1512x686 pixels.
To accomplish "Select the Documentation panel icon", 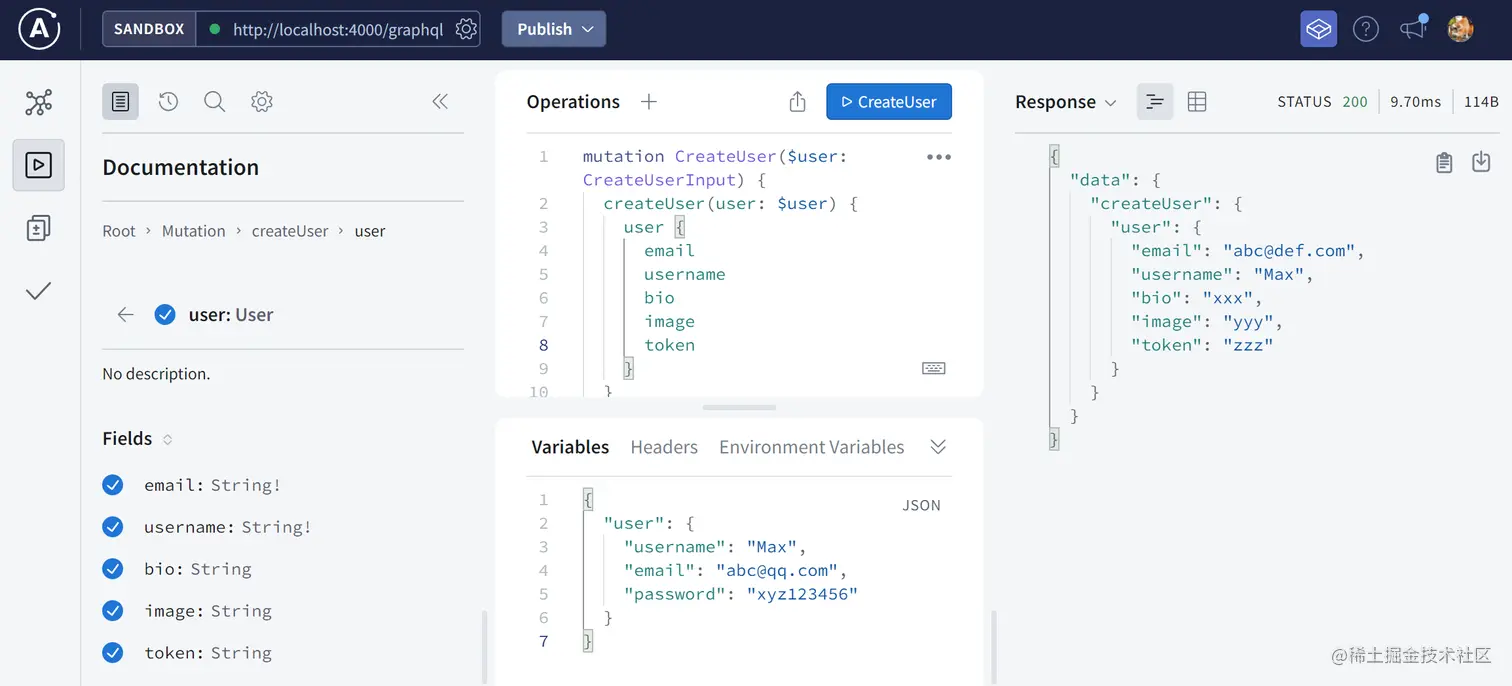I will click(120, 101).
